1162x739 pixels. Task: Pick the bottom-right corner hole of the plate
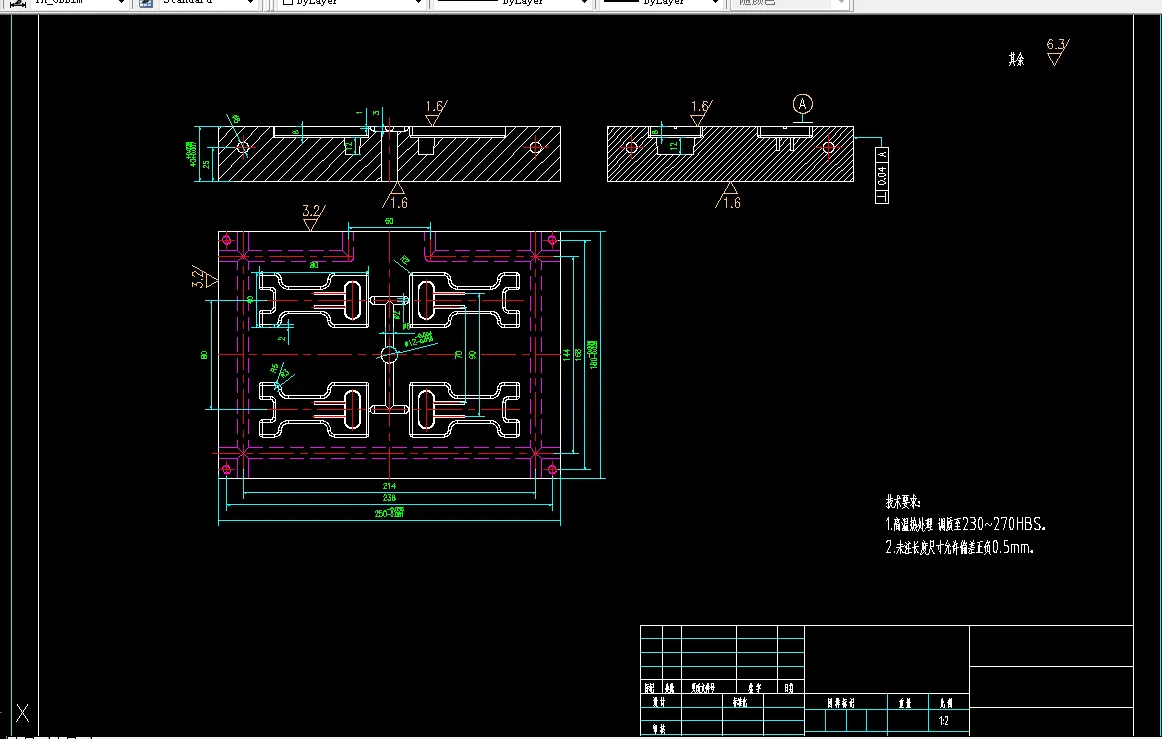coord(551,469)
